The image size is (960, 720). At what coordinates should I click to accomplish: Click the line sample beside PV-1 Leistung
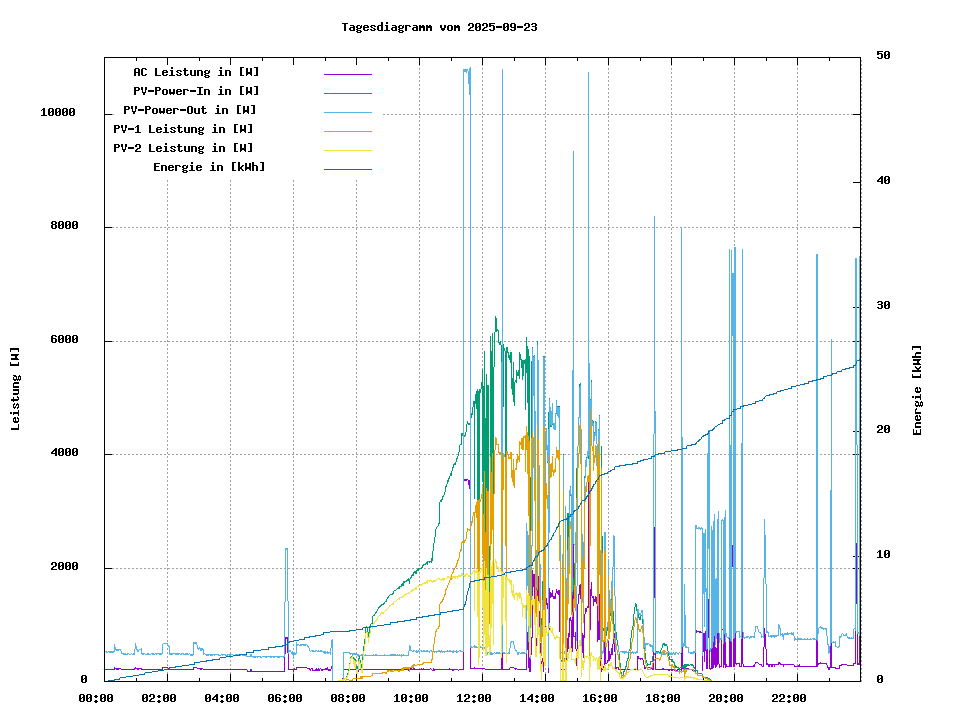point(347,130)
